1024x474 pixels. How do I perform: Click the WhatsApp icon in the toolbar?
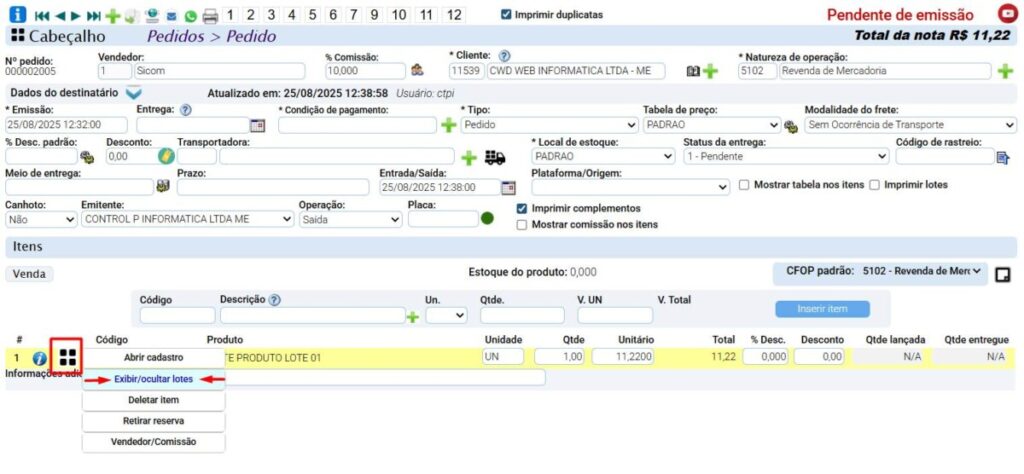190,16
